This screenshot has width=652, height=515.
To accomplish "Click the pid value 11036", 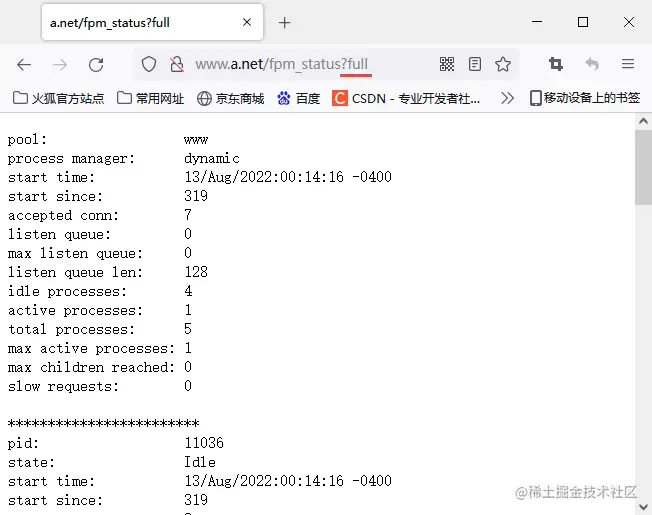I will tap(204, 443).
